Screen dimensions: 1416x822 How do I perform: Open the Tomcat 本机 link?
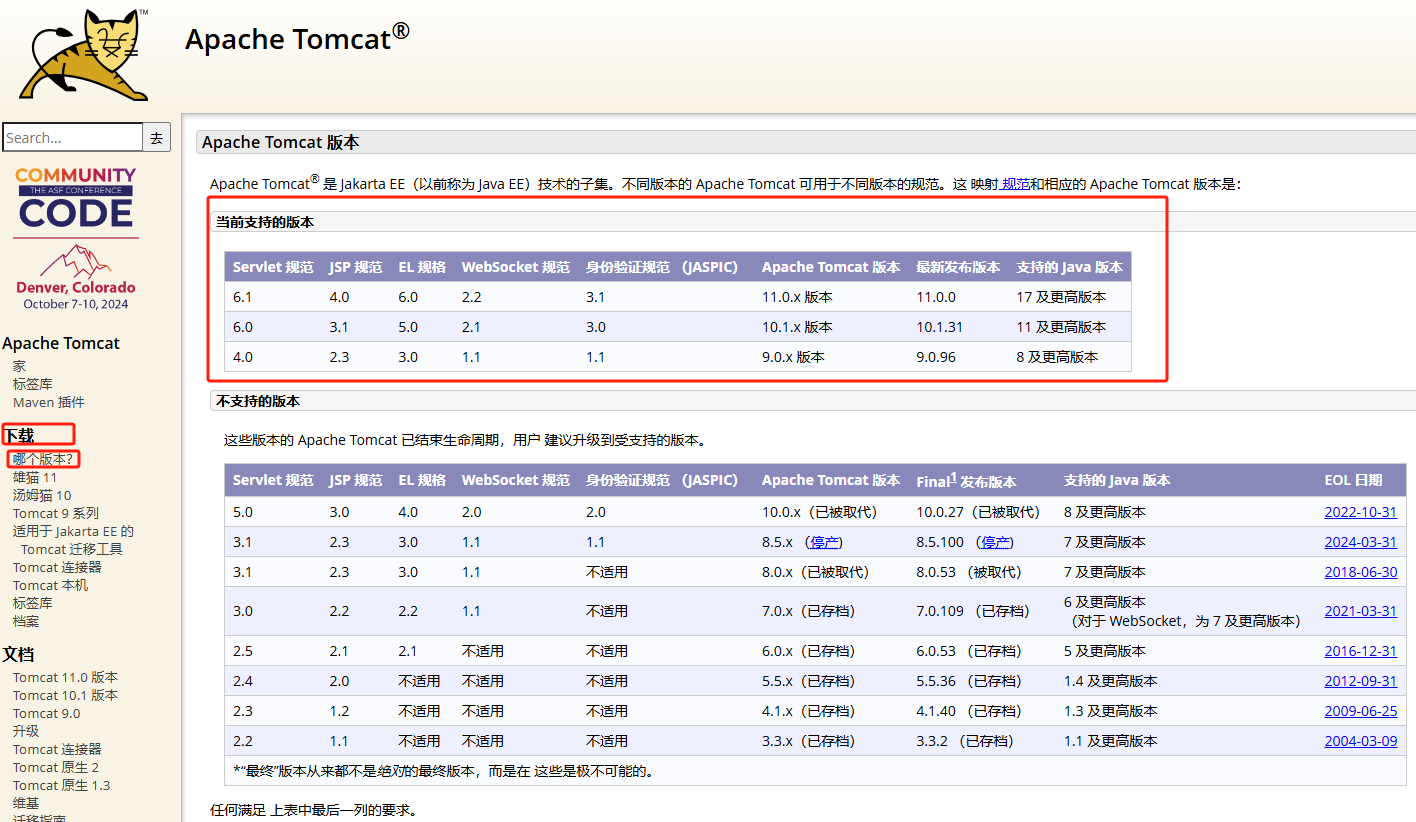pyautogui.click(x=50, y=585)
